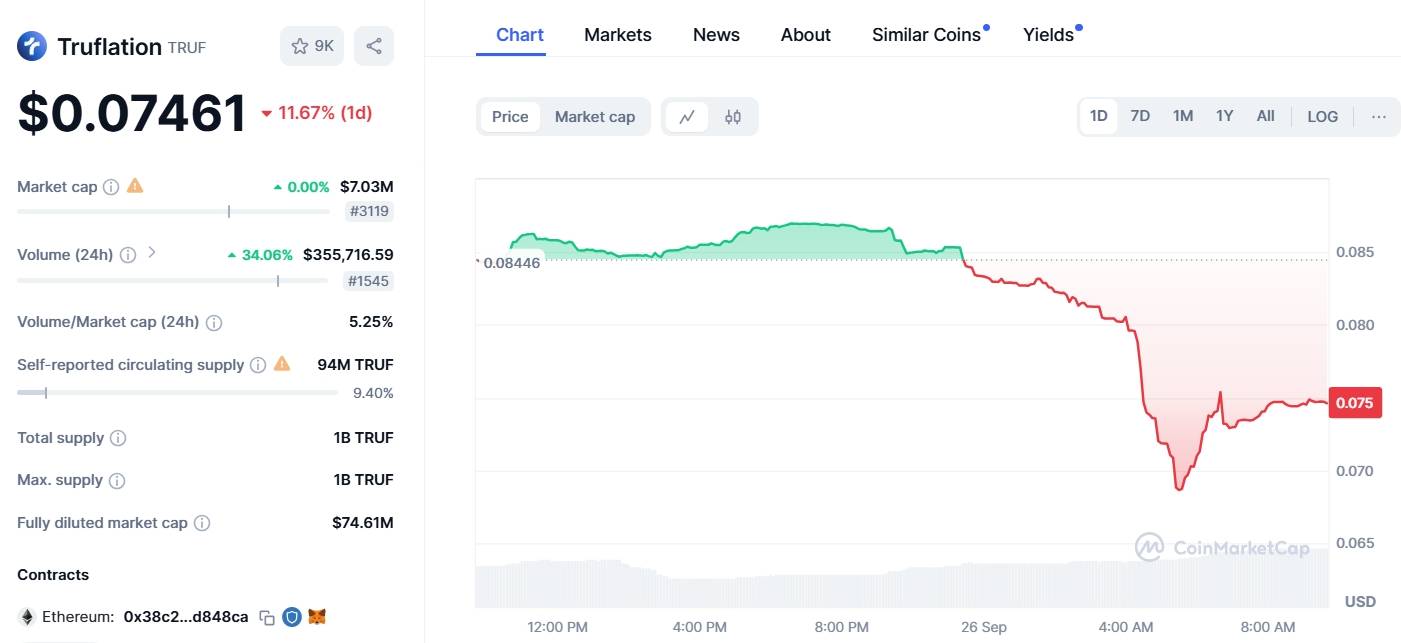
Task: Switch to the candlestick chart icon
Action: point(733,117)
